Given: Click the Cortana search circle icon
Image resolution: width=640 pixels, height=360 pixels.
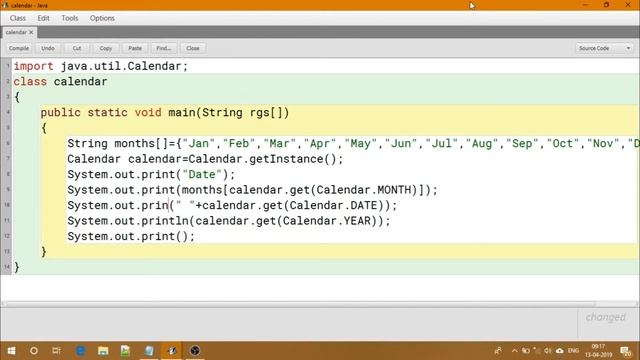Looking at the screenshot, I should pyautogui.click(x=34, y=351).
